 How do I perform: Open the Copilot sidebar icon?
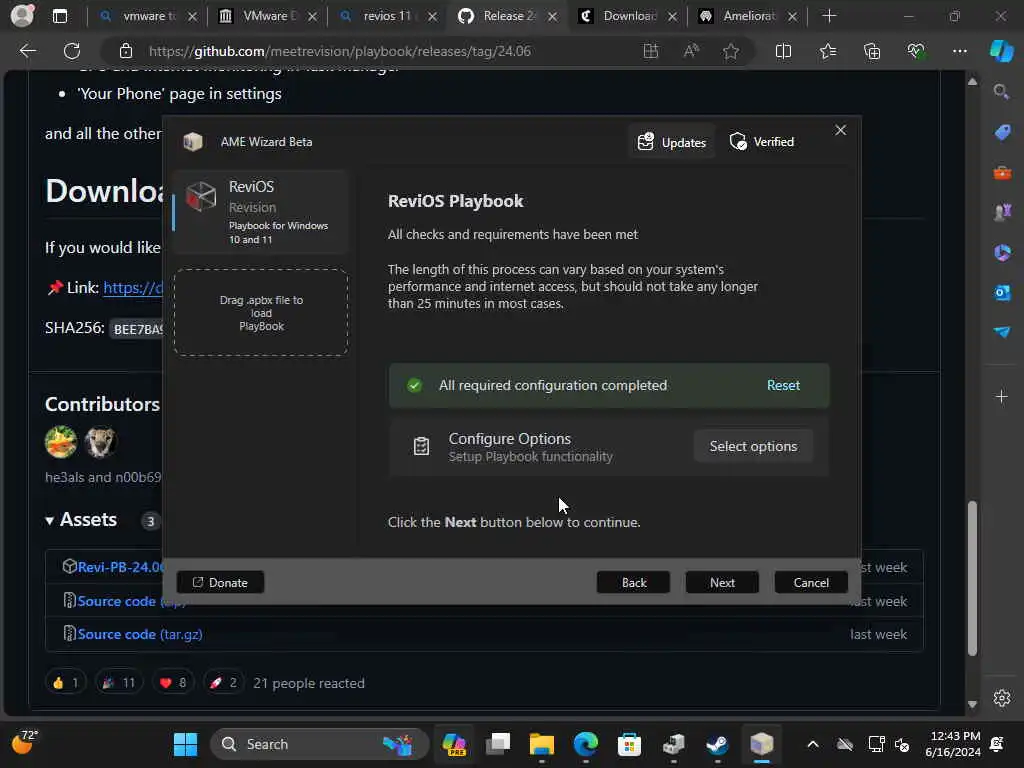tap(1001, 51)
